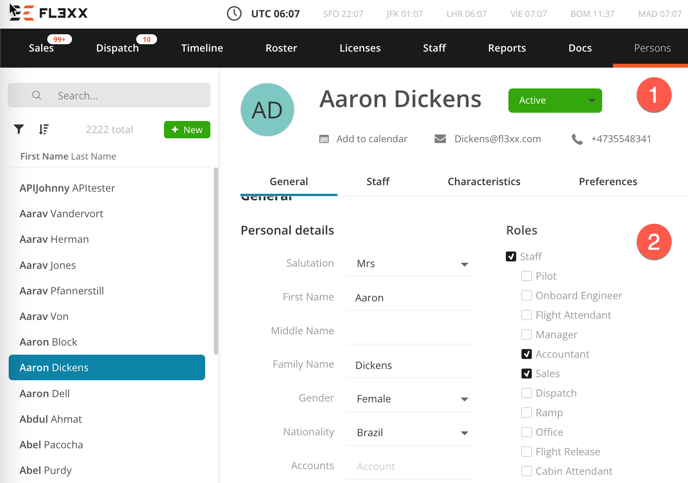Click the Accounts input field
Screen dimensions: 688x483
pos(410,466)
